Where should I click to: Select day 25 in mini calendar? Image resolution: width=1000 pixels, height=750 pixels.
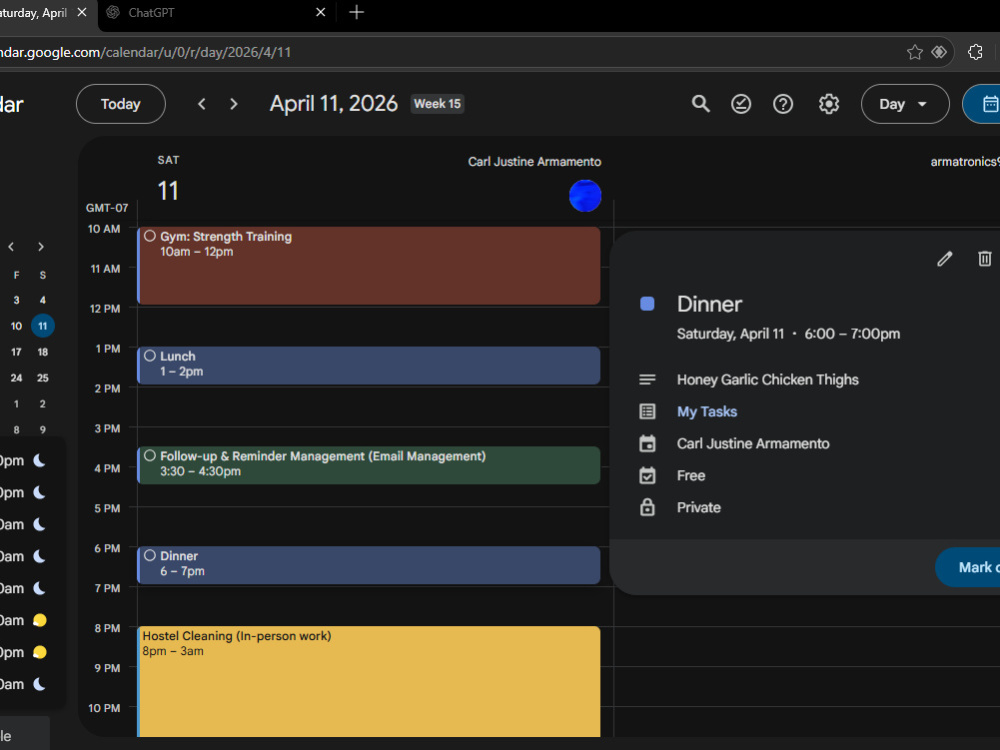[43, 378]
